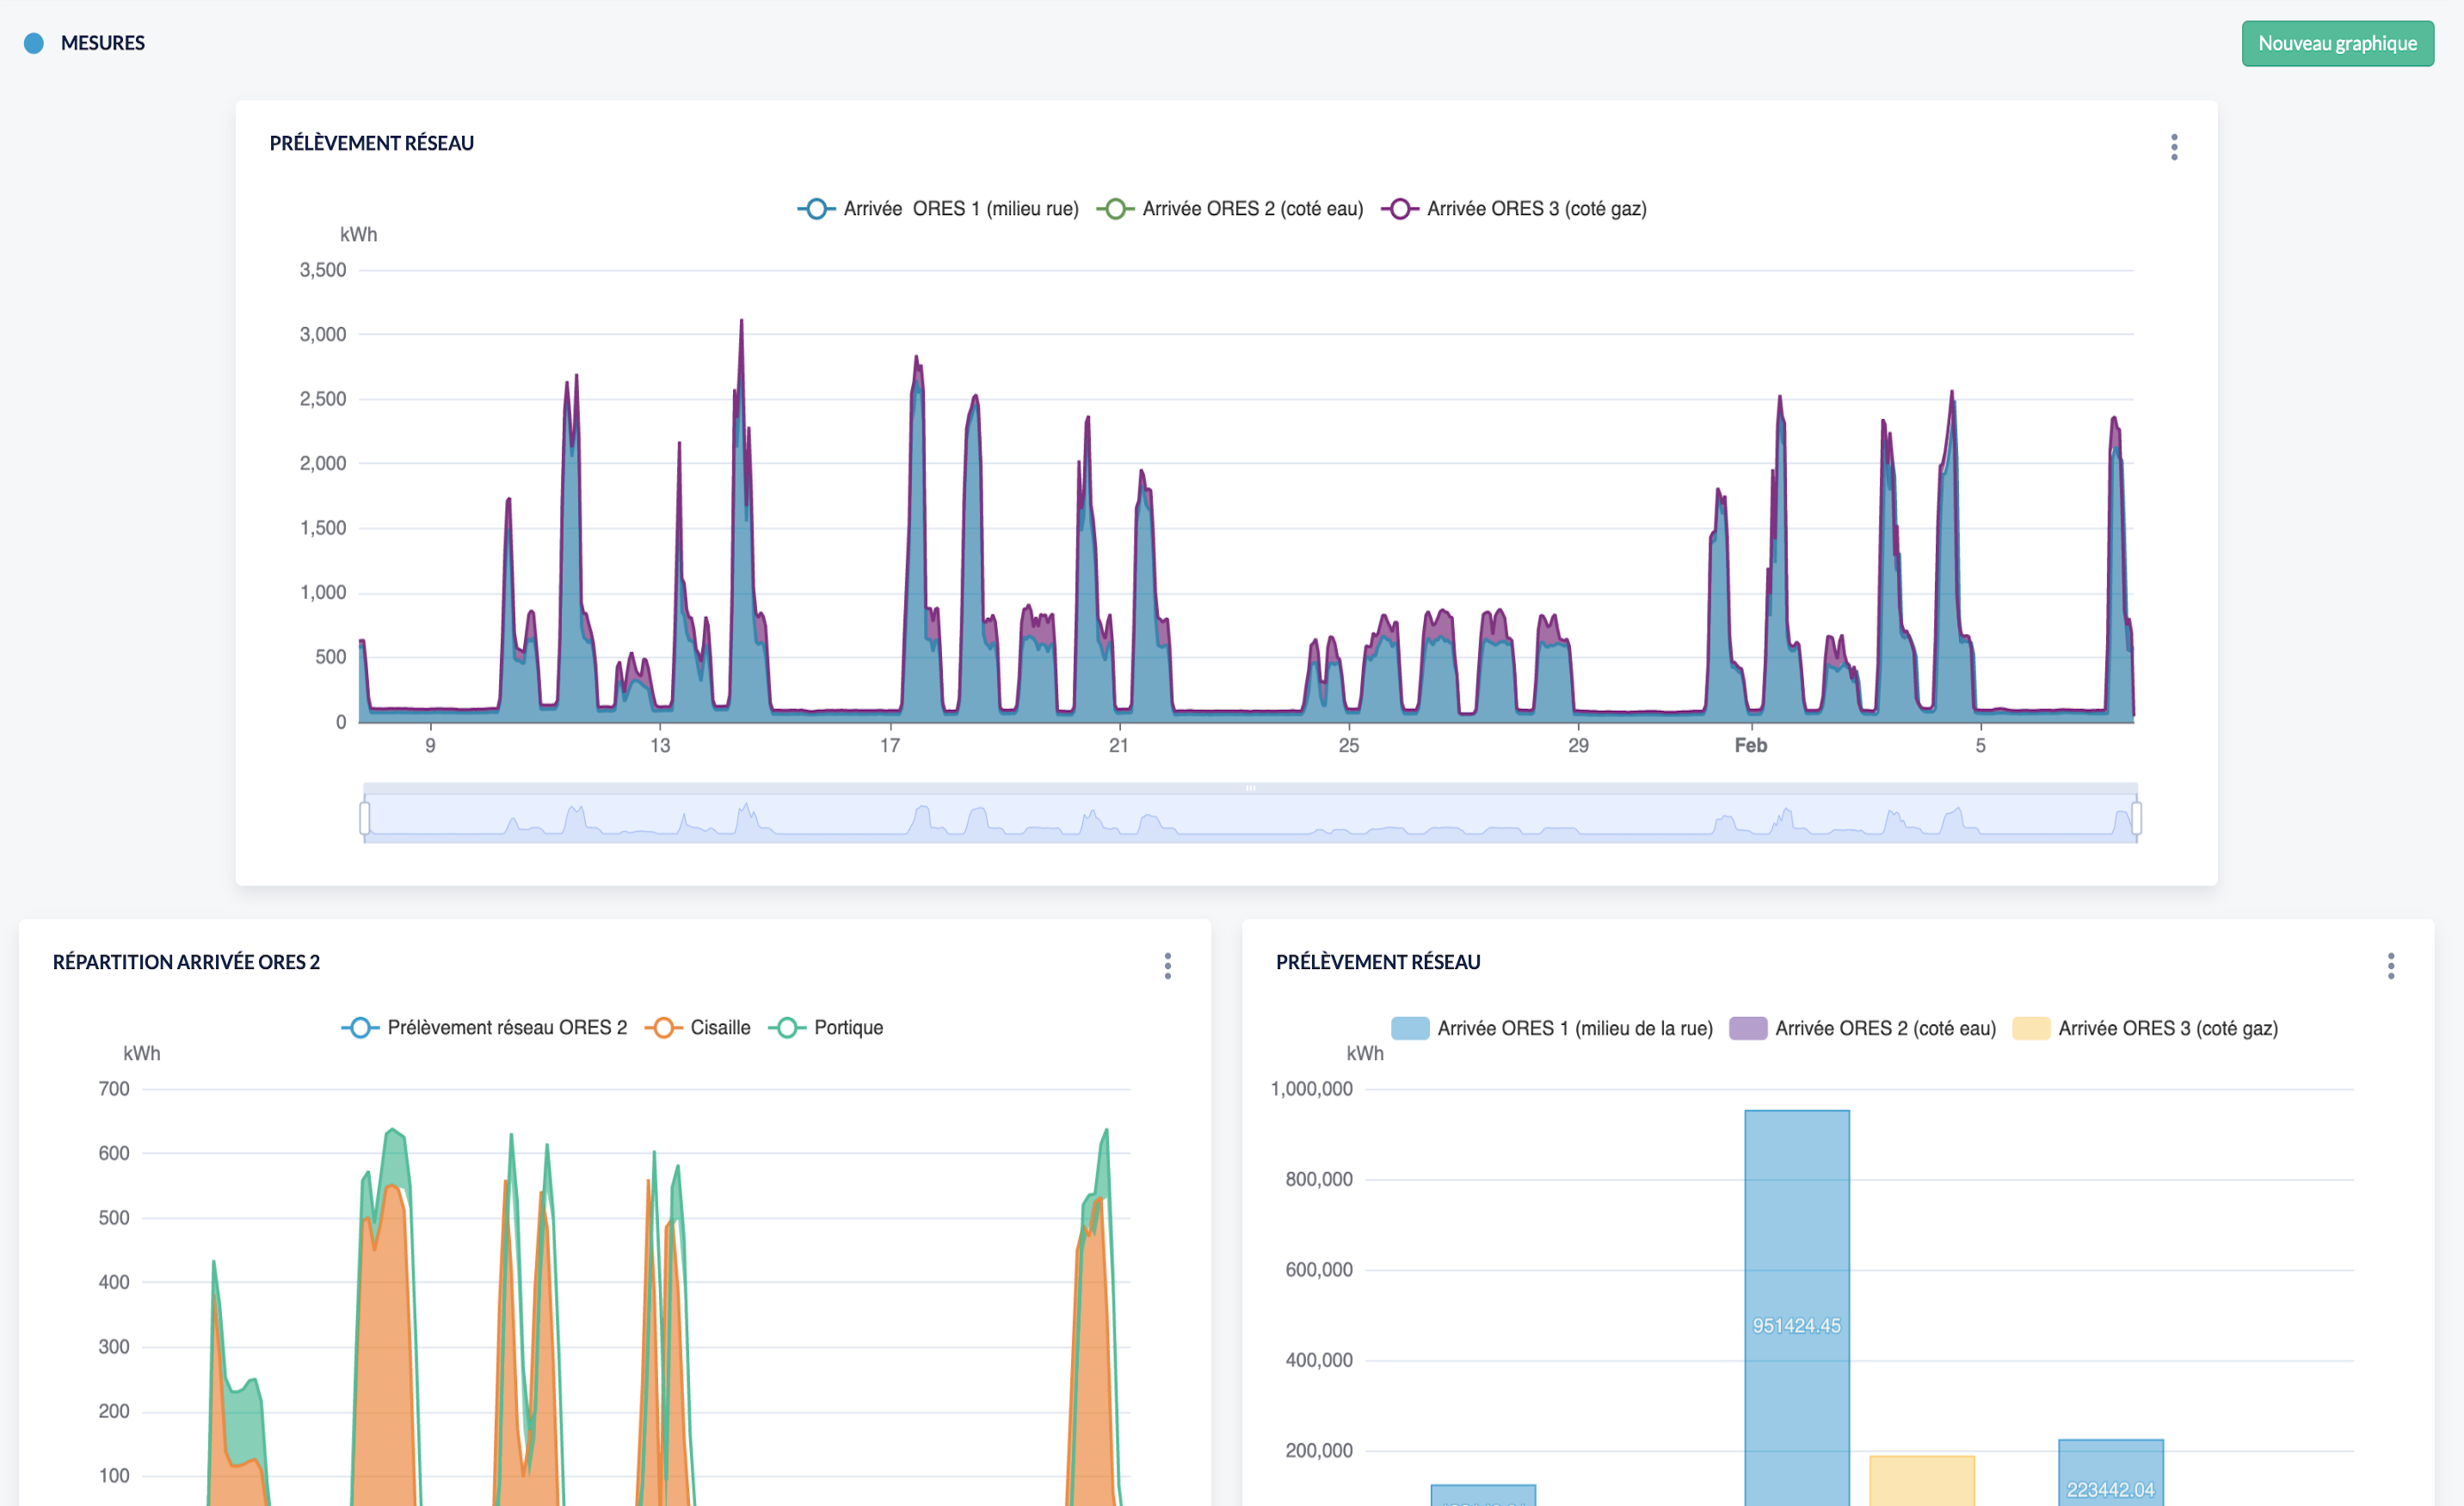Toggle Cisaille legend series
Screen dimensions: 2464x1506
698,1028
